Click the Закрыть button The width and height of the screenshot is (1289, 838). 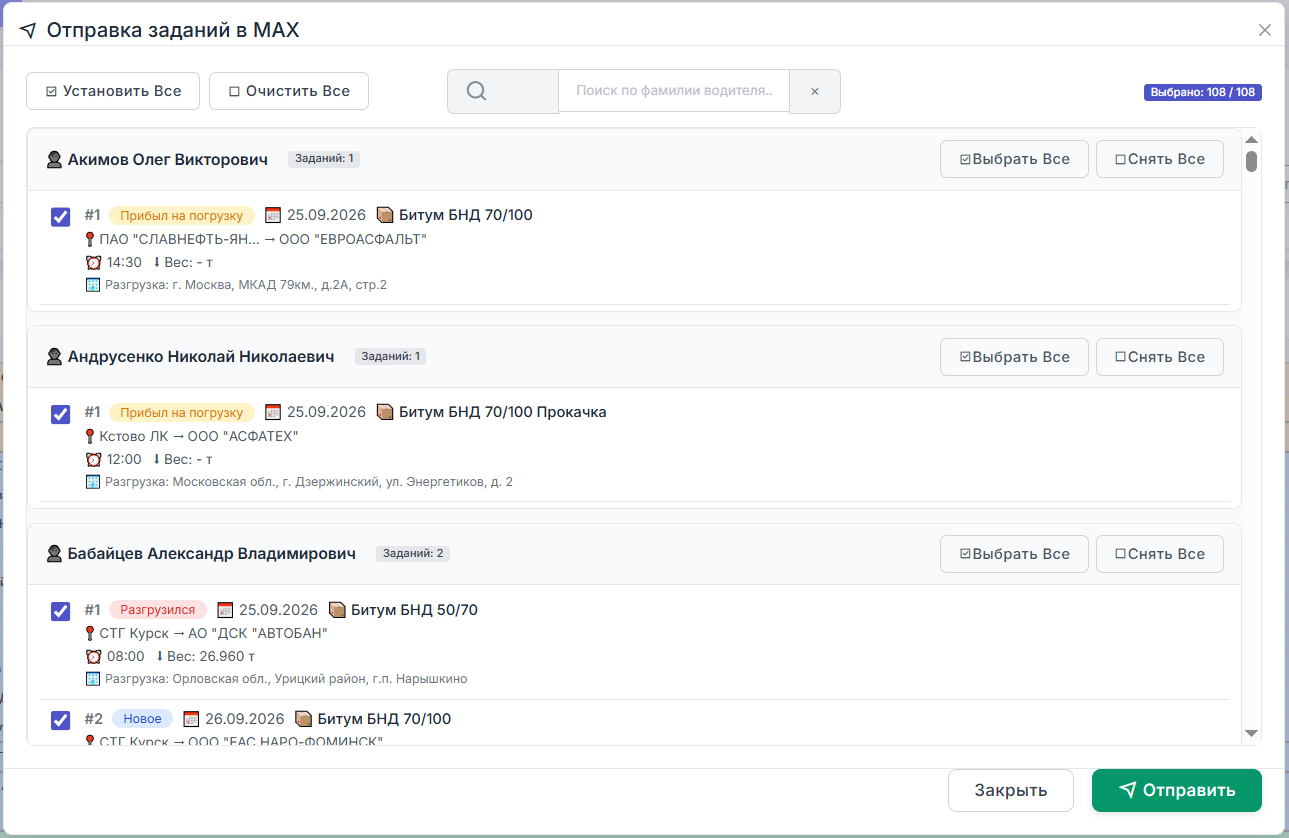(1010, 790)
